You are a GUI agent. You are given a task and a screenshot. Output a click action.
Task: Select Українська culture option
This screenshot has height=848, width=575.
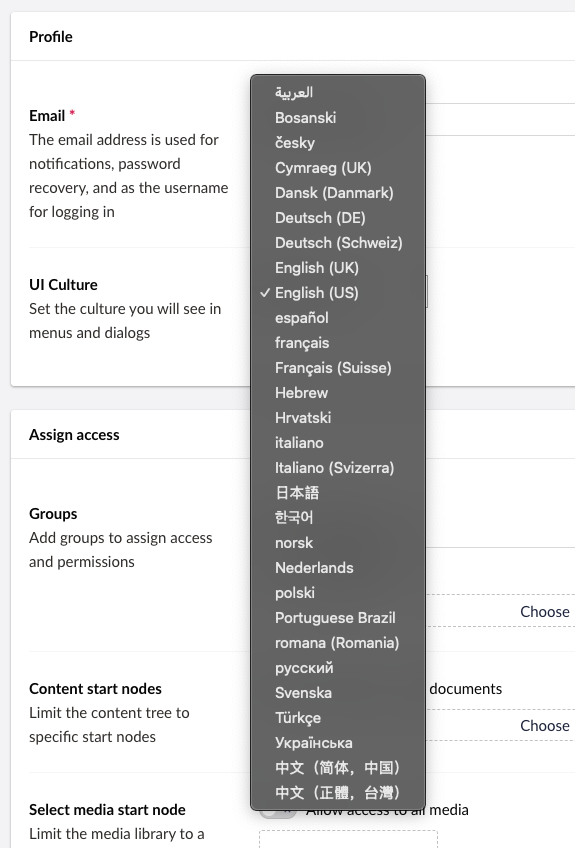(x=338, y=743)
